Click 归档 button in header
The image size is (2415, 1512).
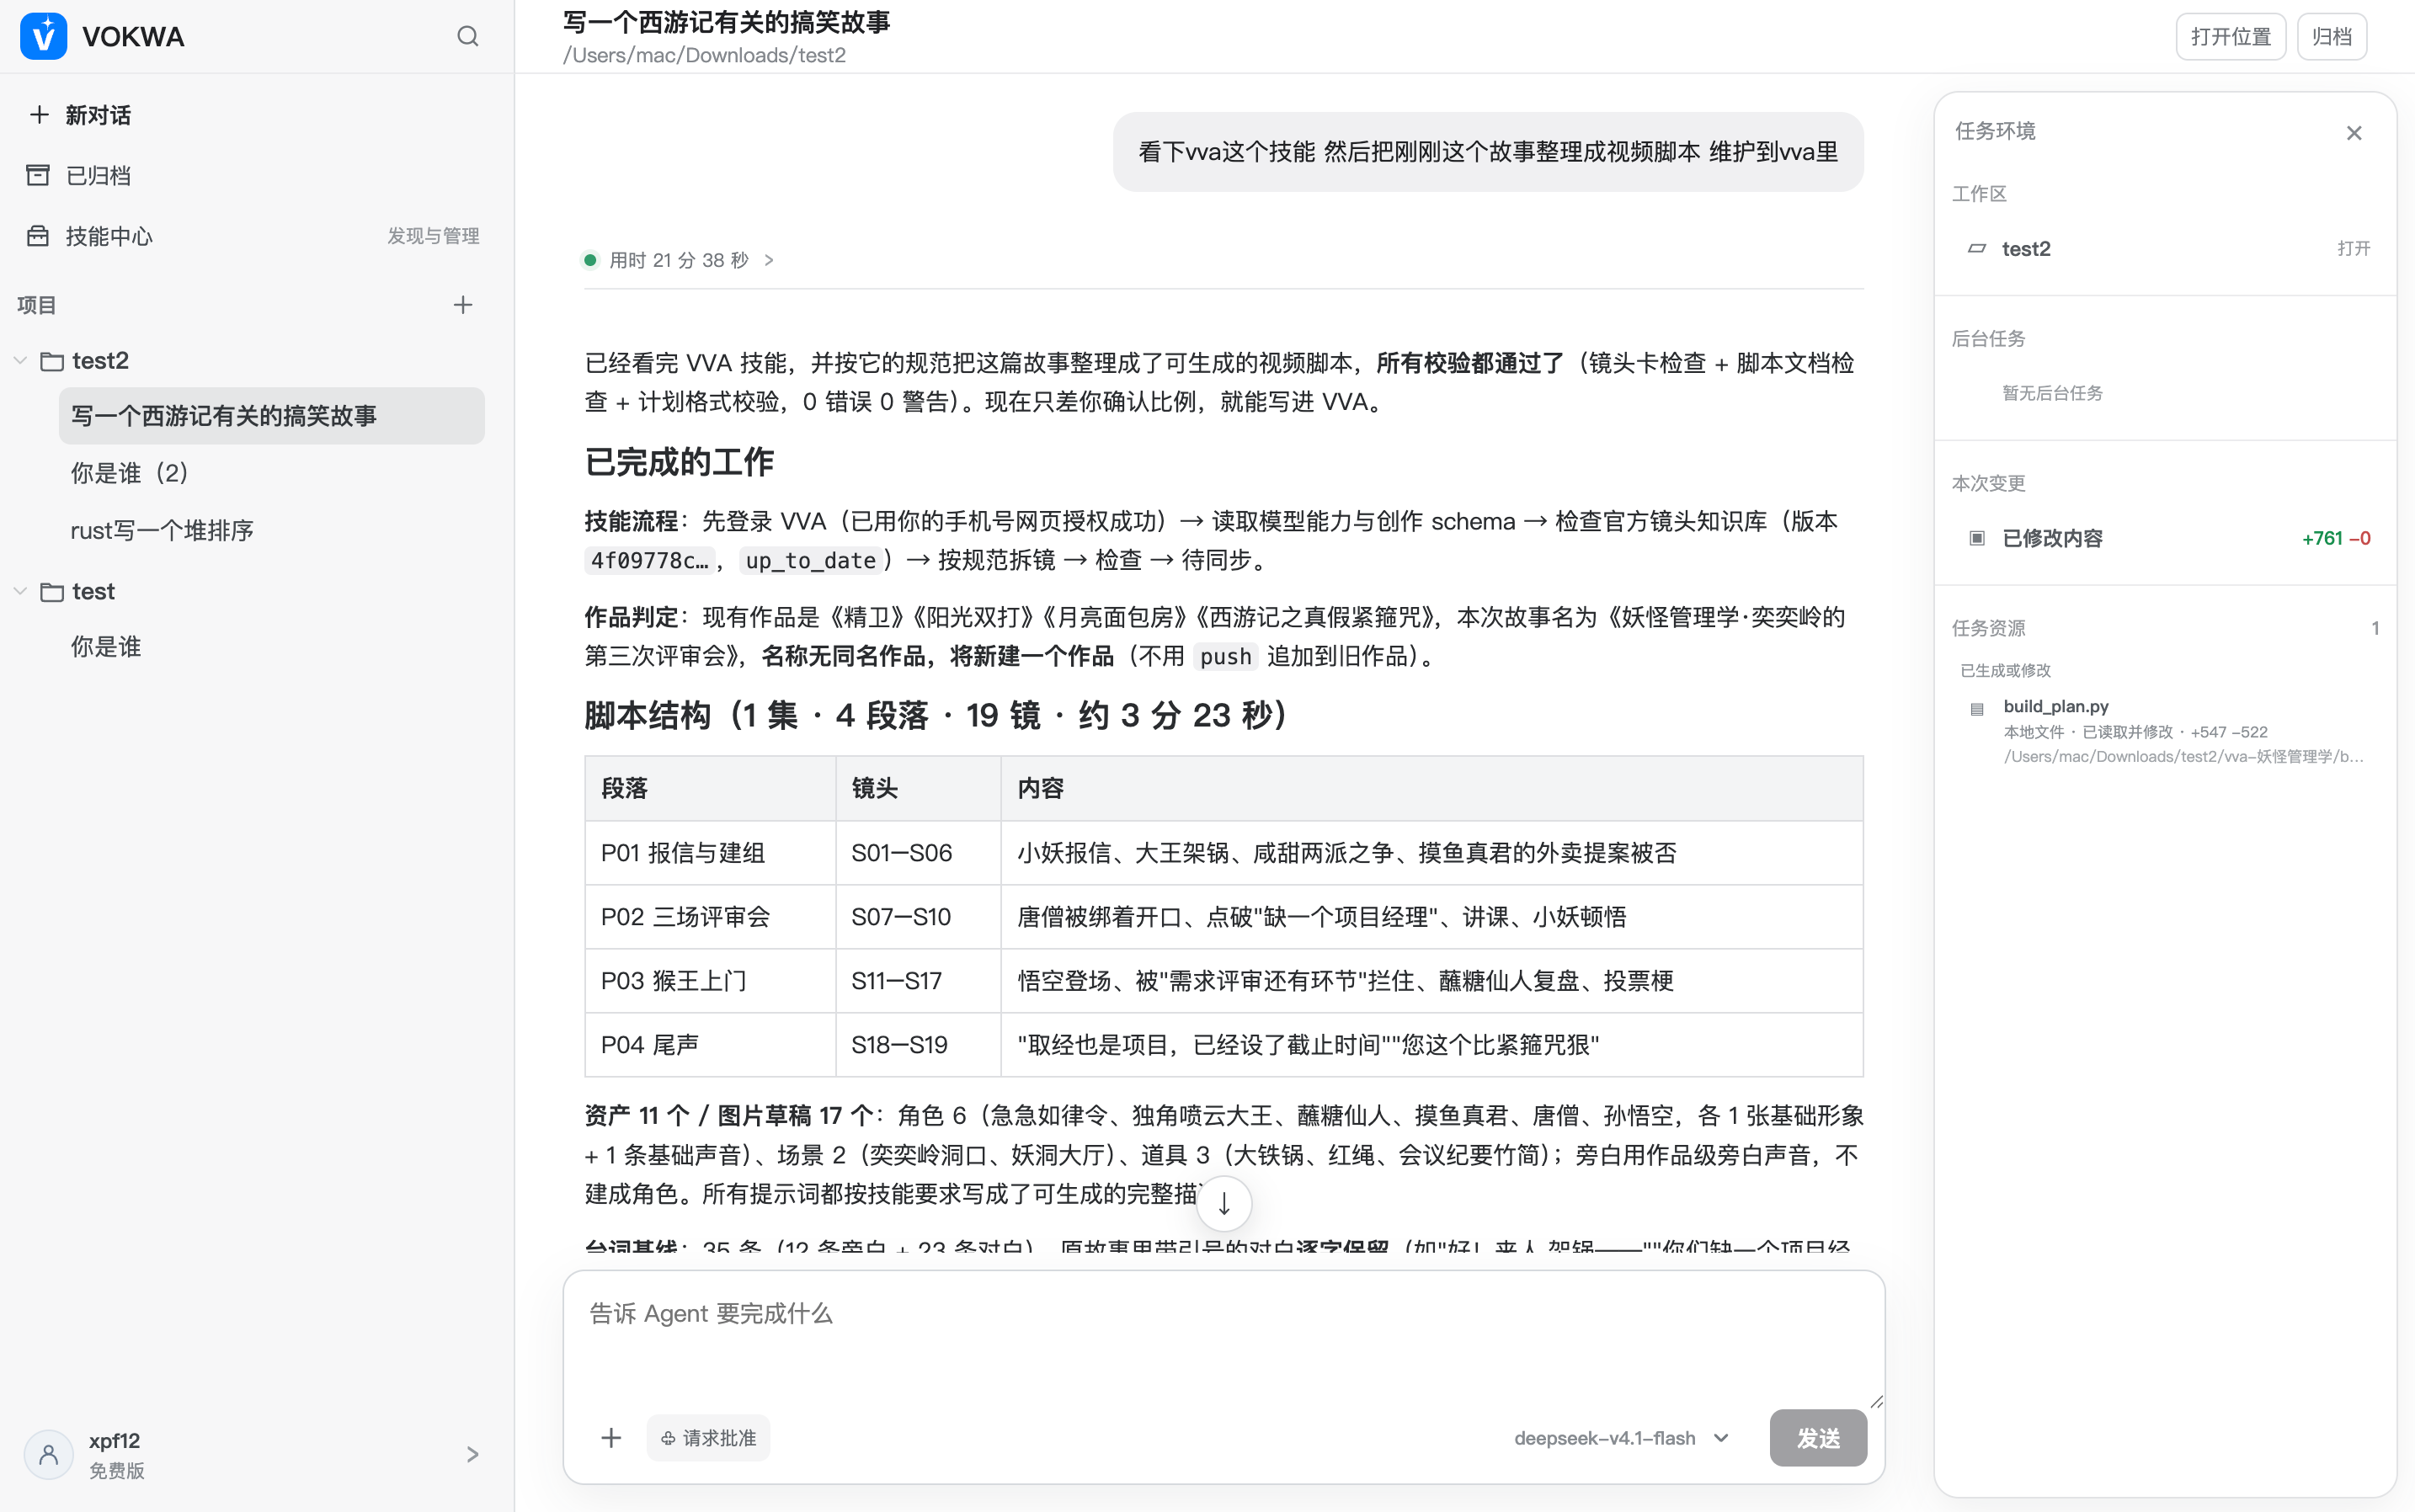click(x=2332, y=37)
